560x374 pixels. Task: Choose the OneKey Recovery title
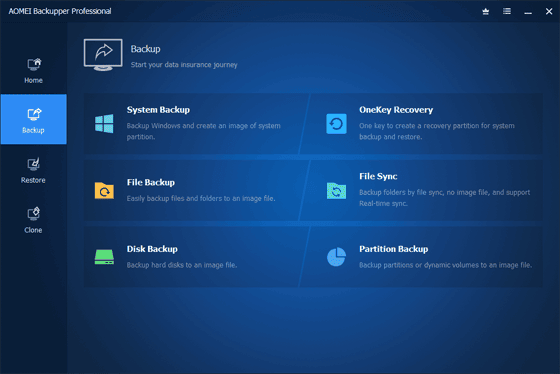[x=396, y=110]
